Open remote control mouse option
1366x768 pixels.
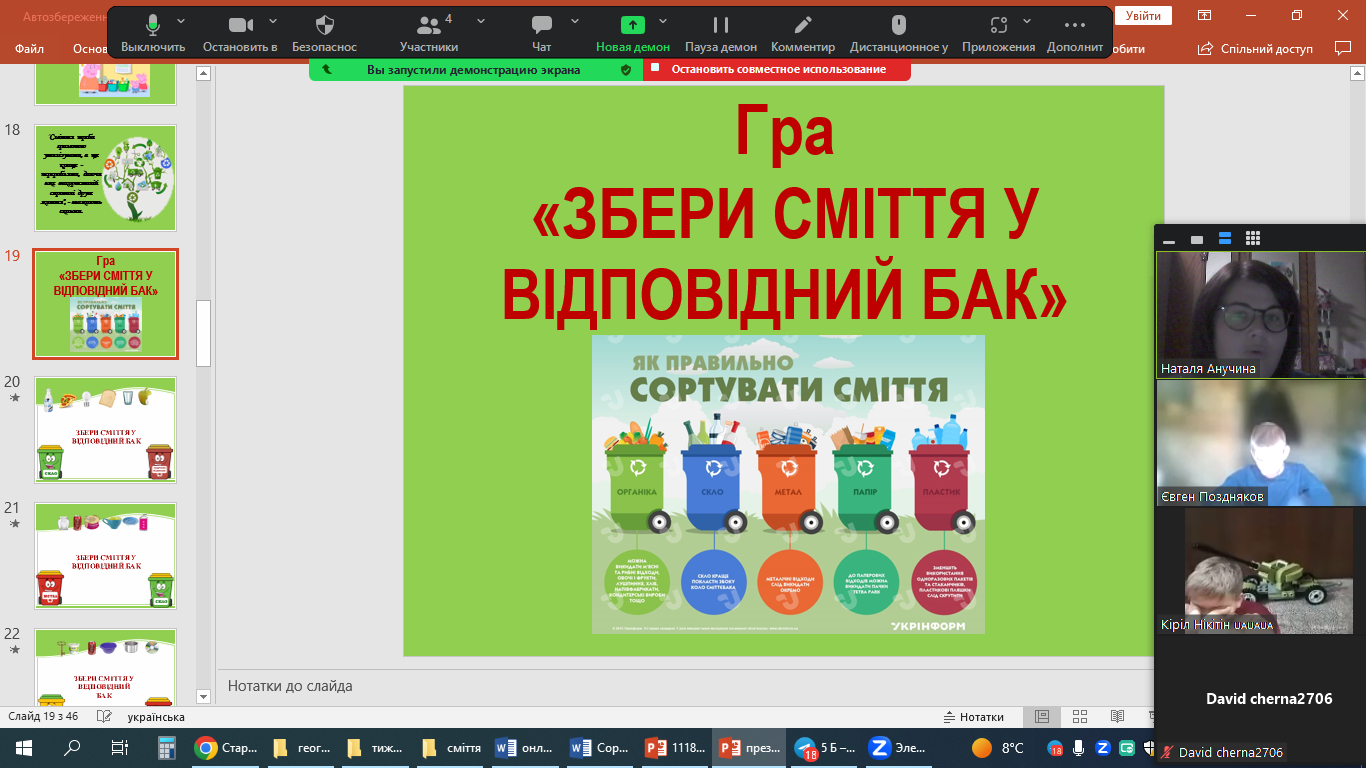coord(899,33)
